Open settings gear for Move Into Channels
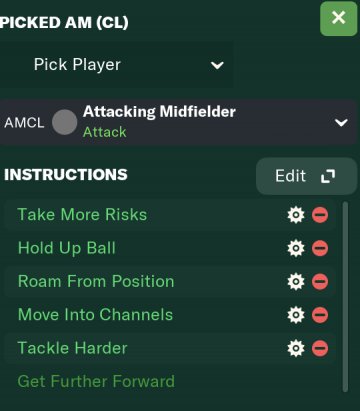The width and height of the screenshot is (360, 411). [x=296, y=315]
